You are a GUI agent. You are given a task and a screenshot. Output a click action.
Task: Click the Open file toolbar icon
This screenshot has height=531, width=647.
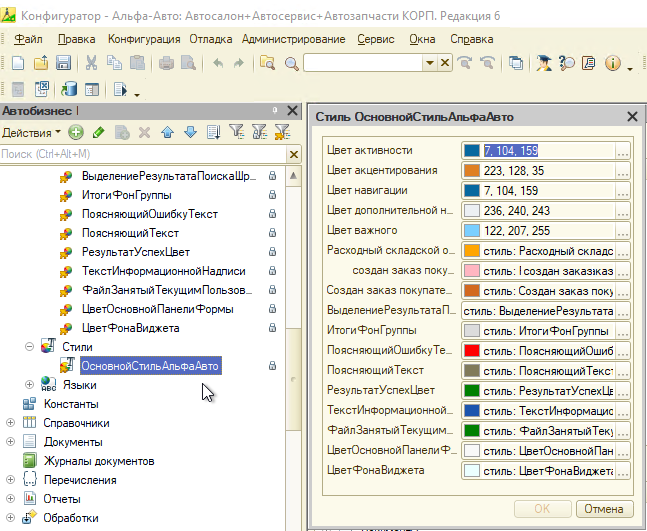41,63
